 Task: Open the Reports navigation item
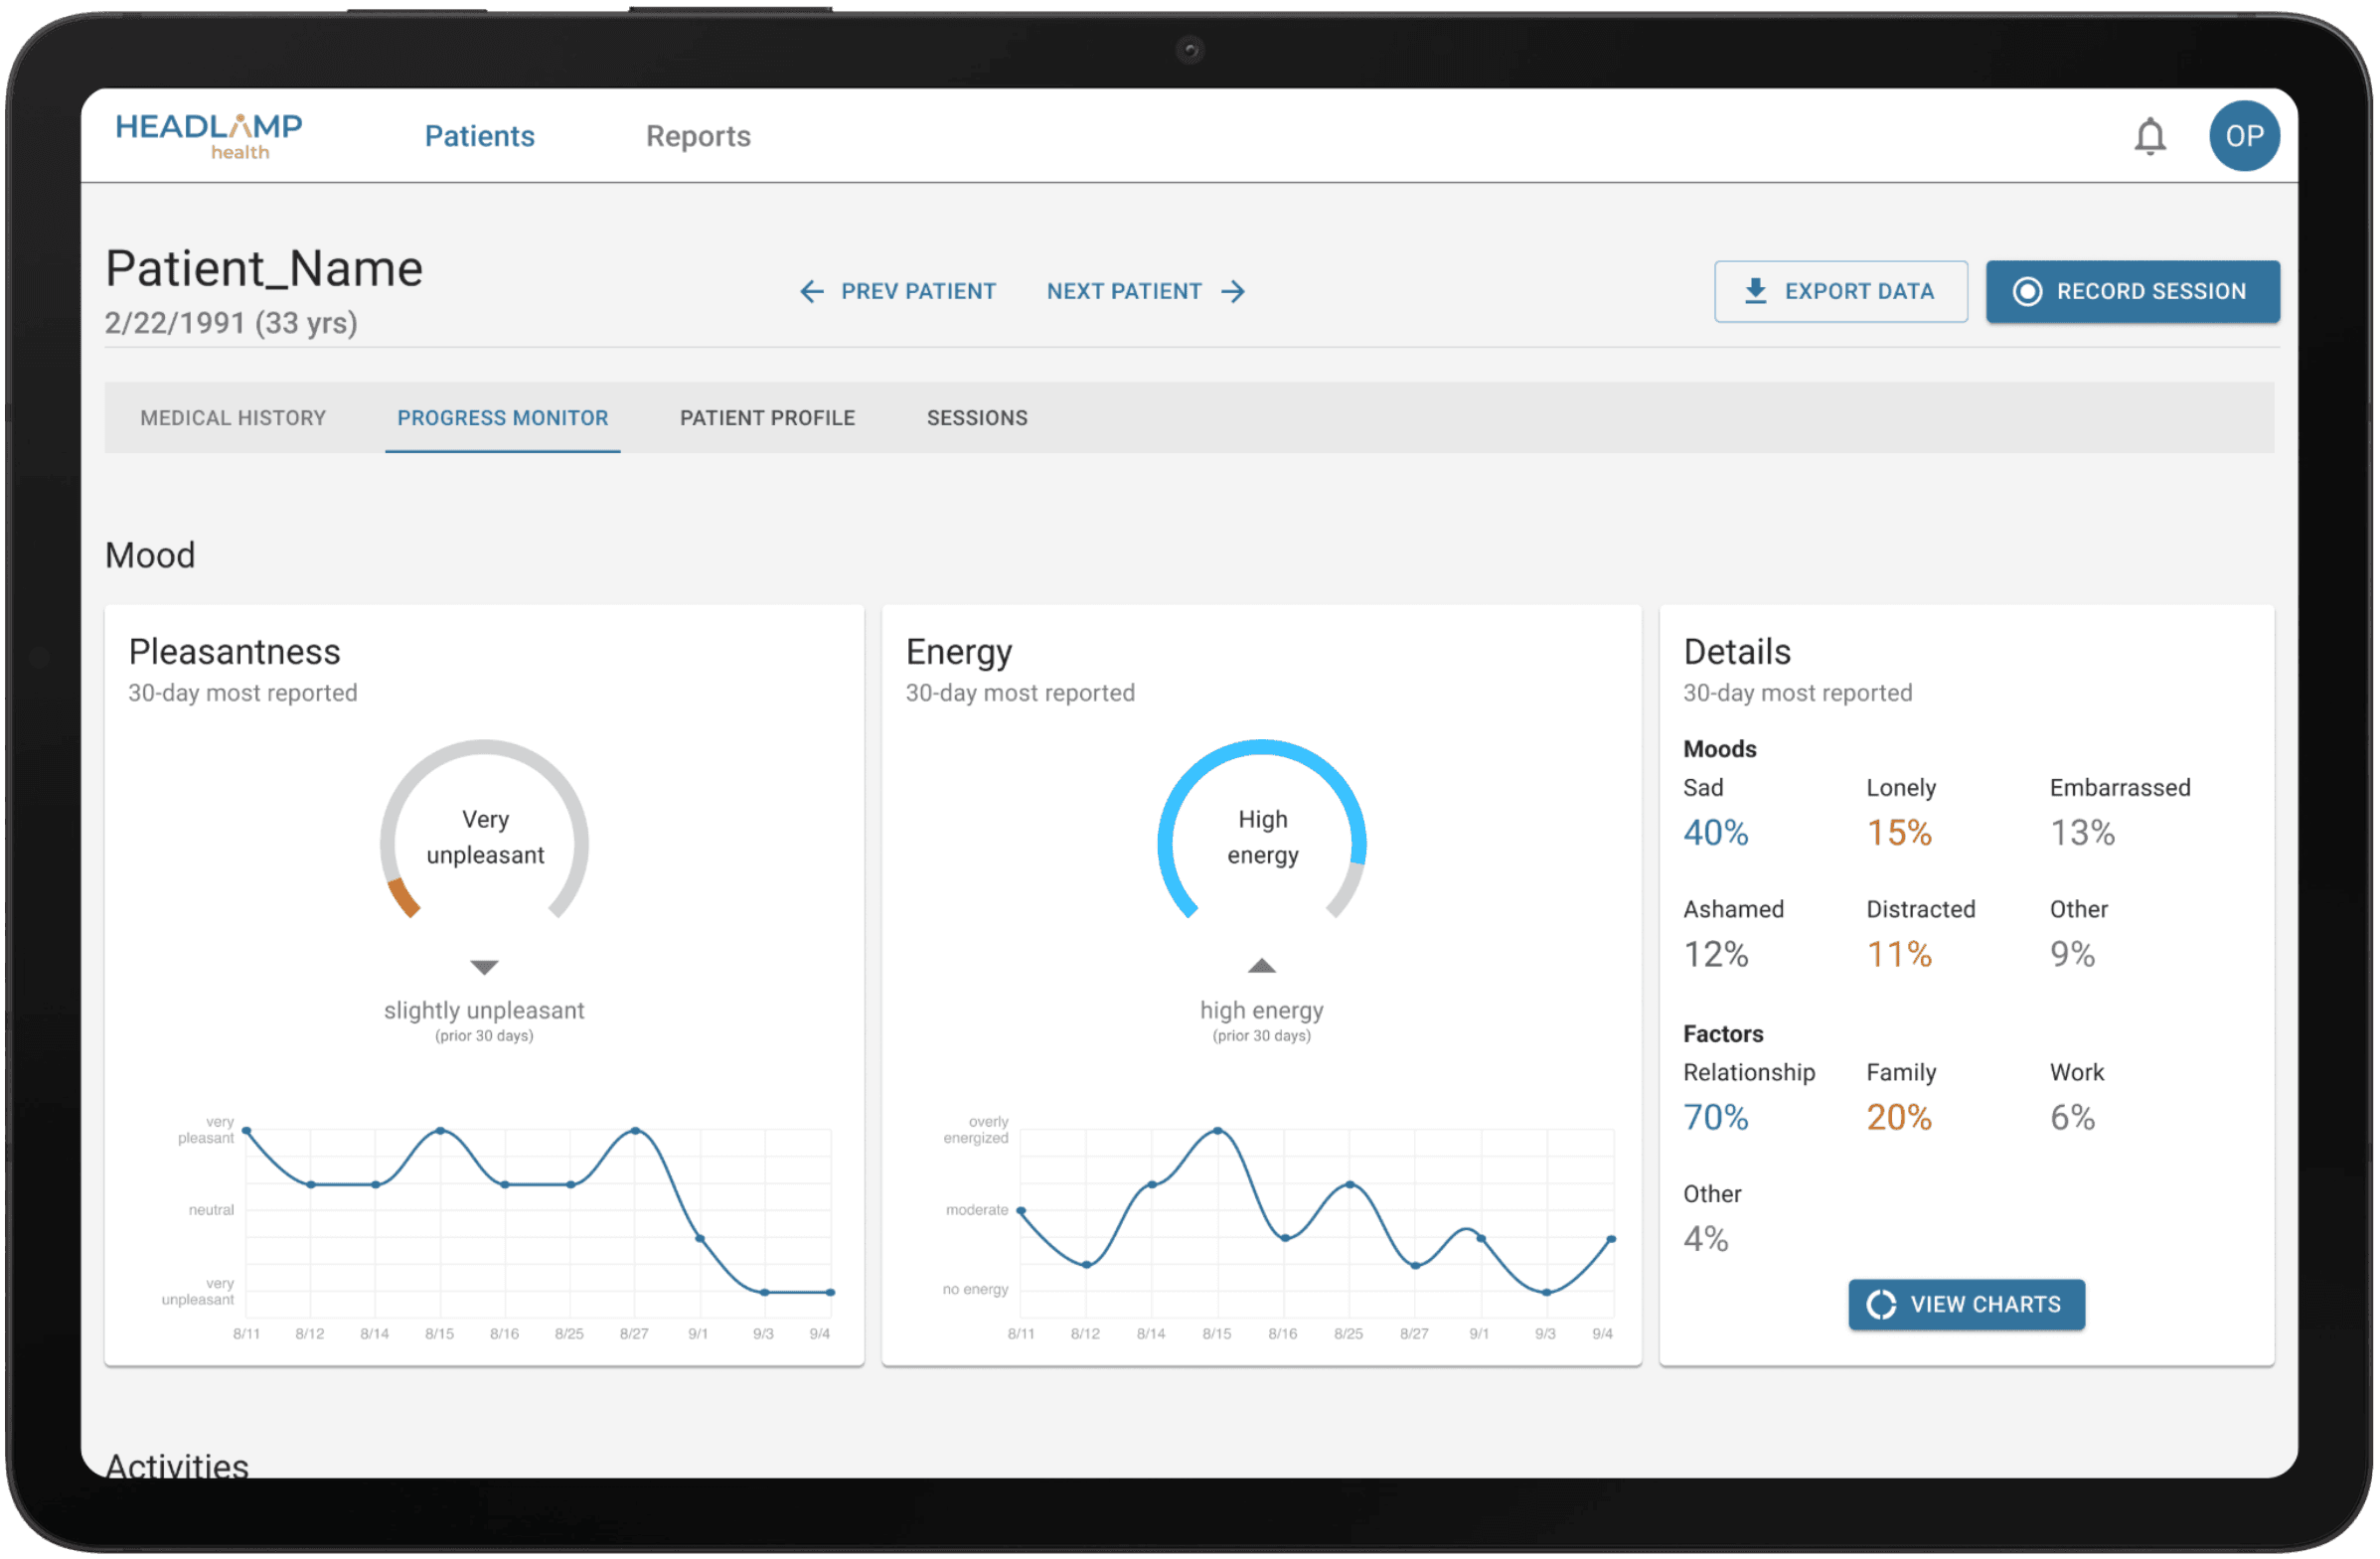[x=698, y=136]
